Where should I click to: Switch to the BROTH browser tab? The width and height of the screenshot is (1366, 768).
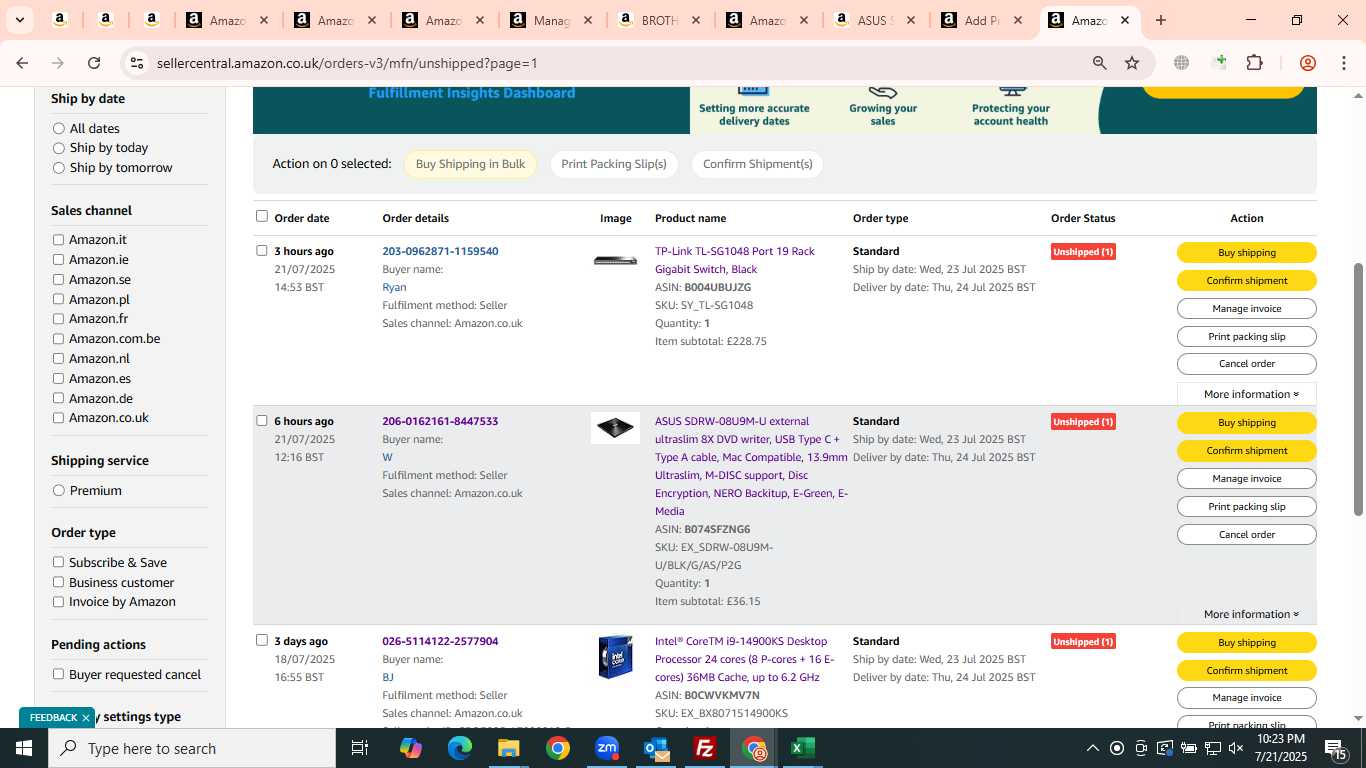[659, 20]
